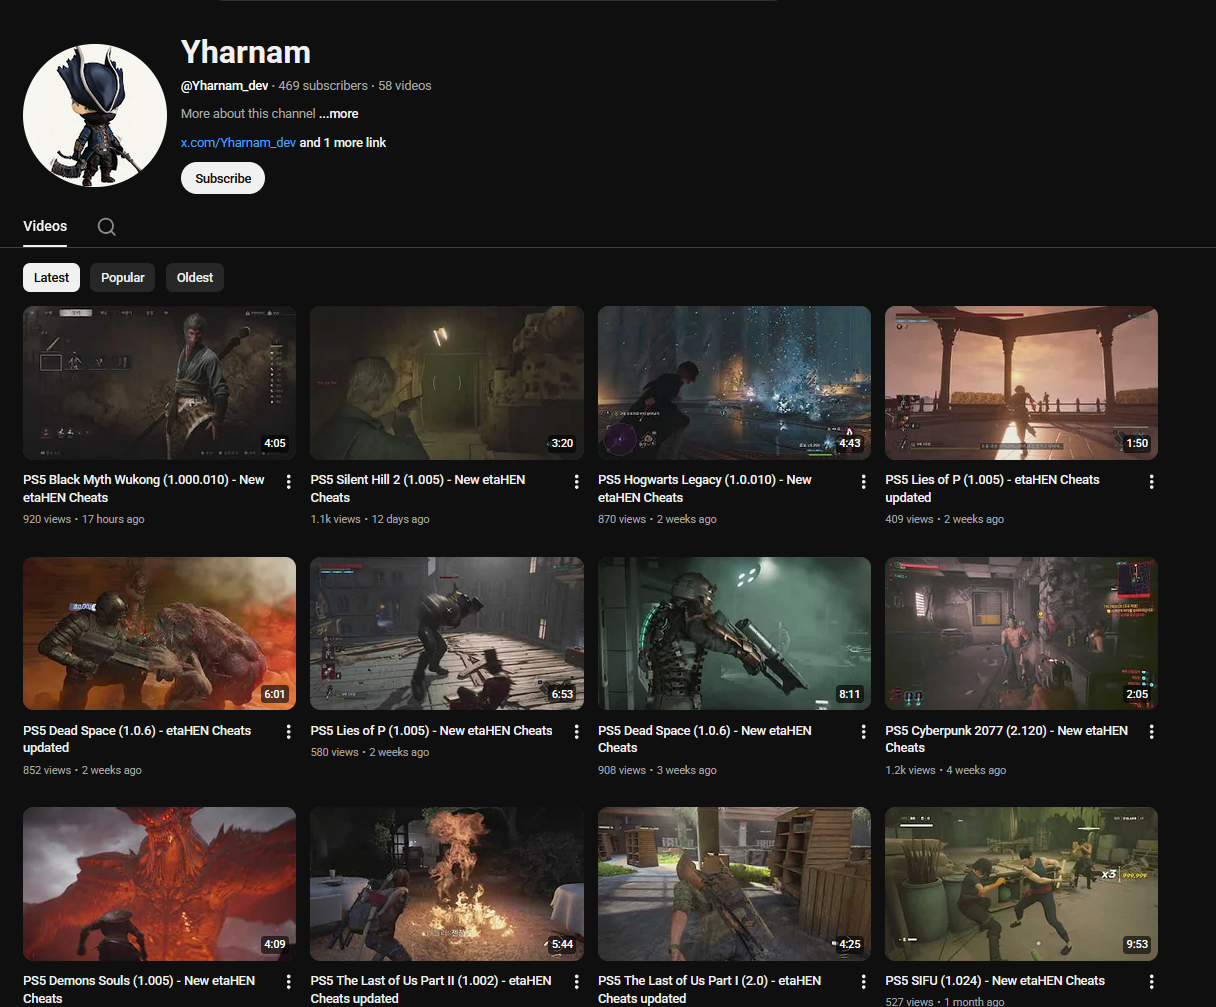Open PS5 The Last of Us Part I title
The image size is (1216, 1007).
[x=709, y=989]
